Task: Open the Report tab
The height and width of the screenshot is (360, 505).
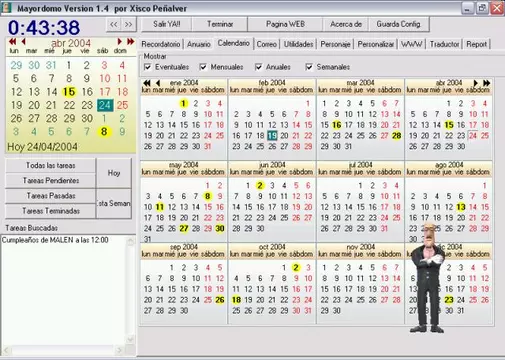Action: pyautogui.click(x=476, y=44)
